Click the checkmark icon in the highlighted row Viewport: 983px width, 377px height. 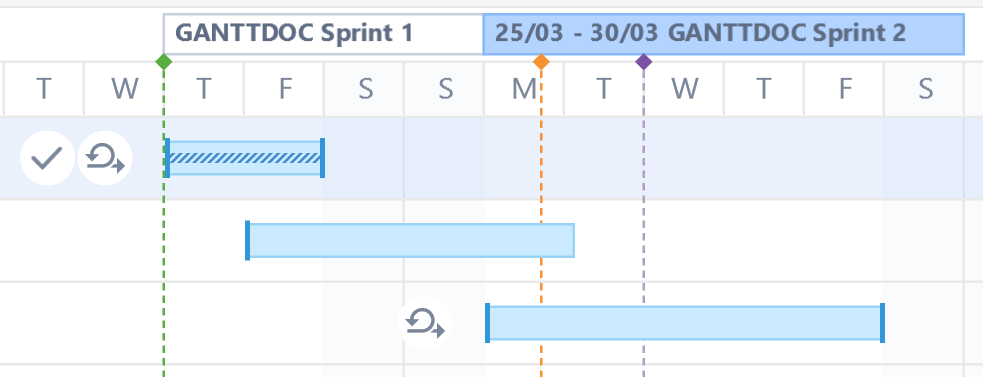pos(48,158)
